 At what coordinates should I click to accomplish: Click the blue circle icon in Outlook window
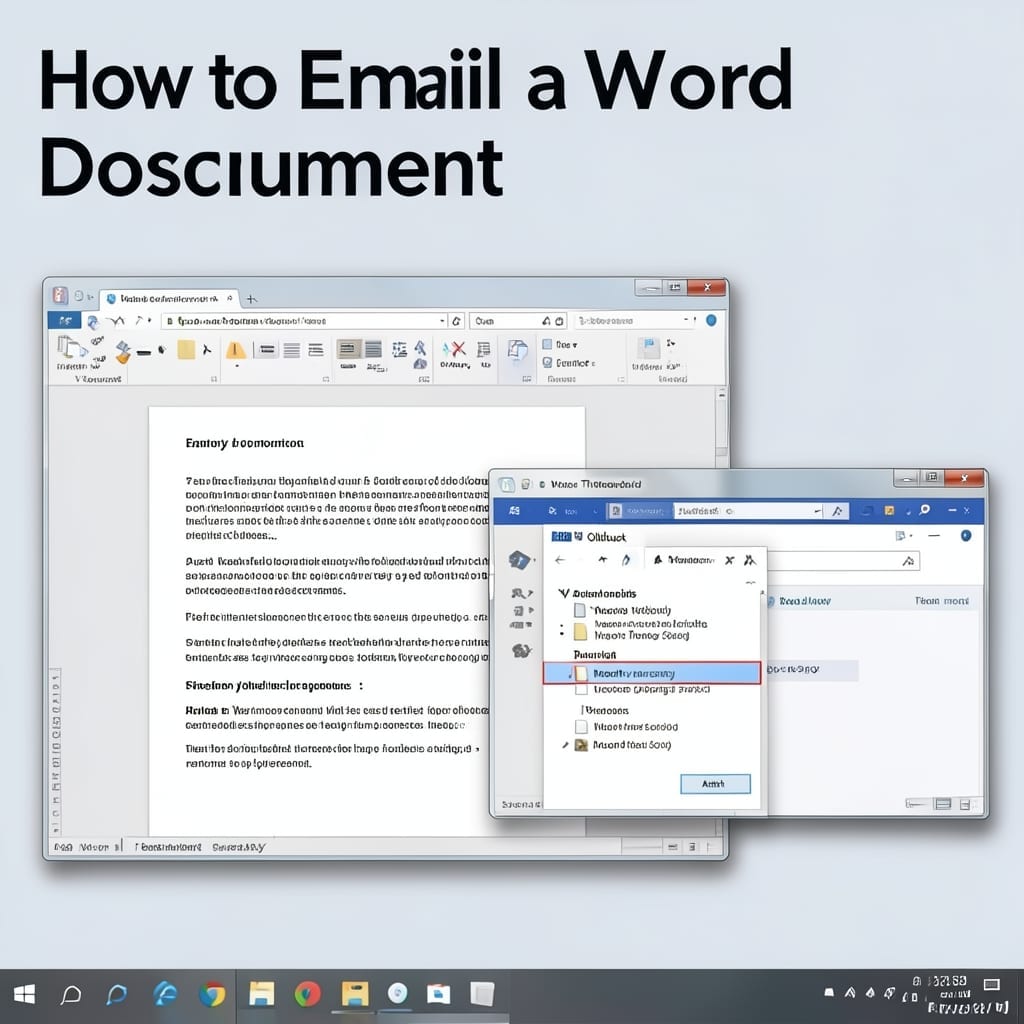pyautogui.click(x=966, y=536)
